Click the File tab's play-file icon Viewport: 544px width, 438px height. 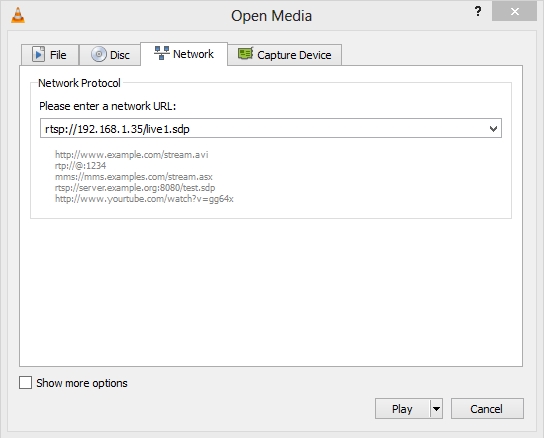(39, 54)
